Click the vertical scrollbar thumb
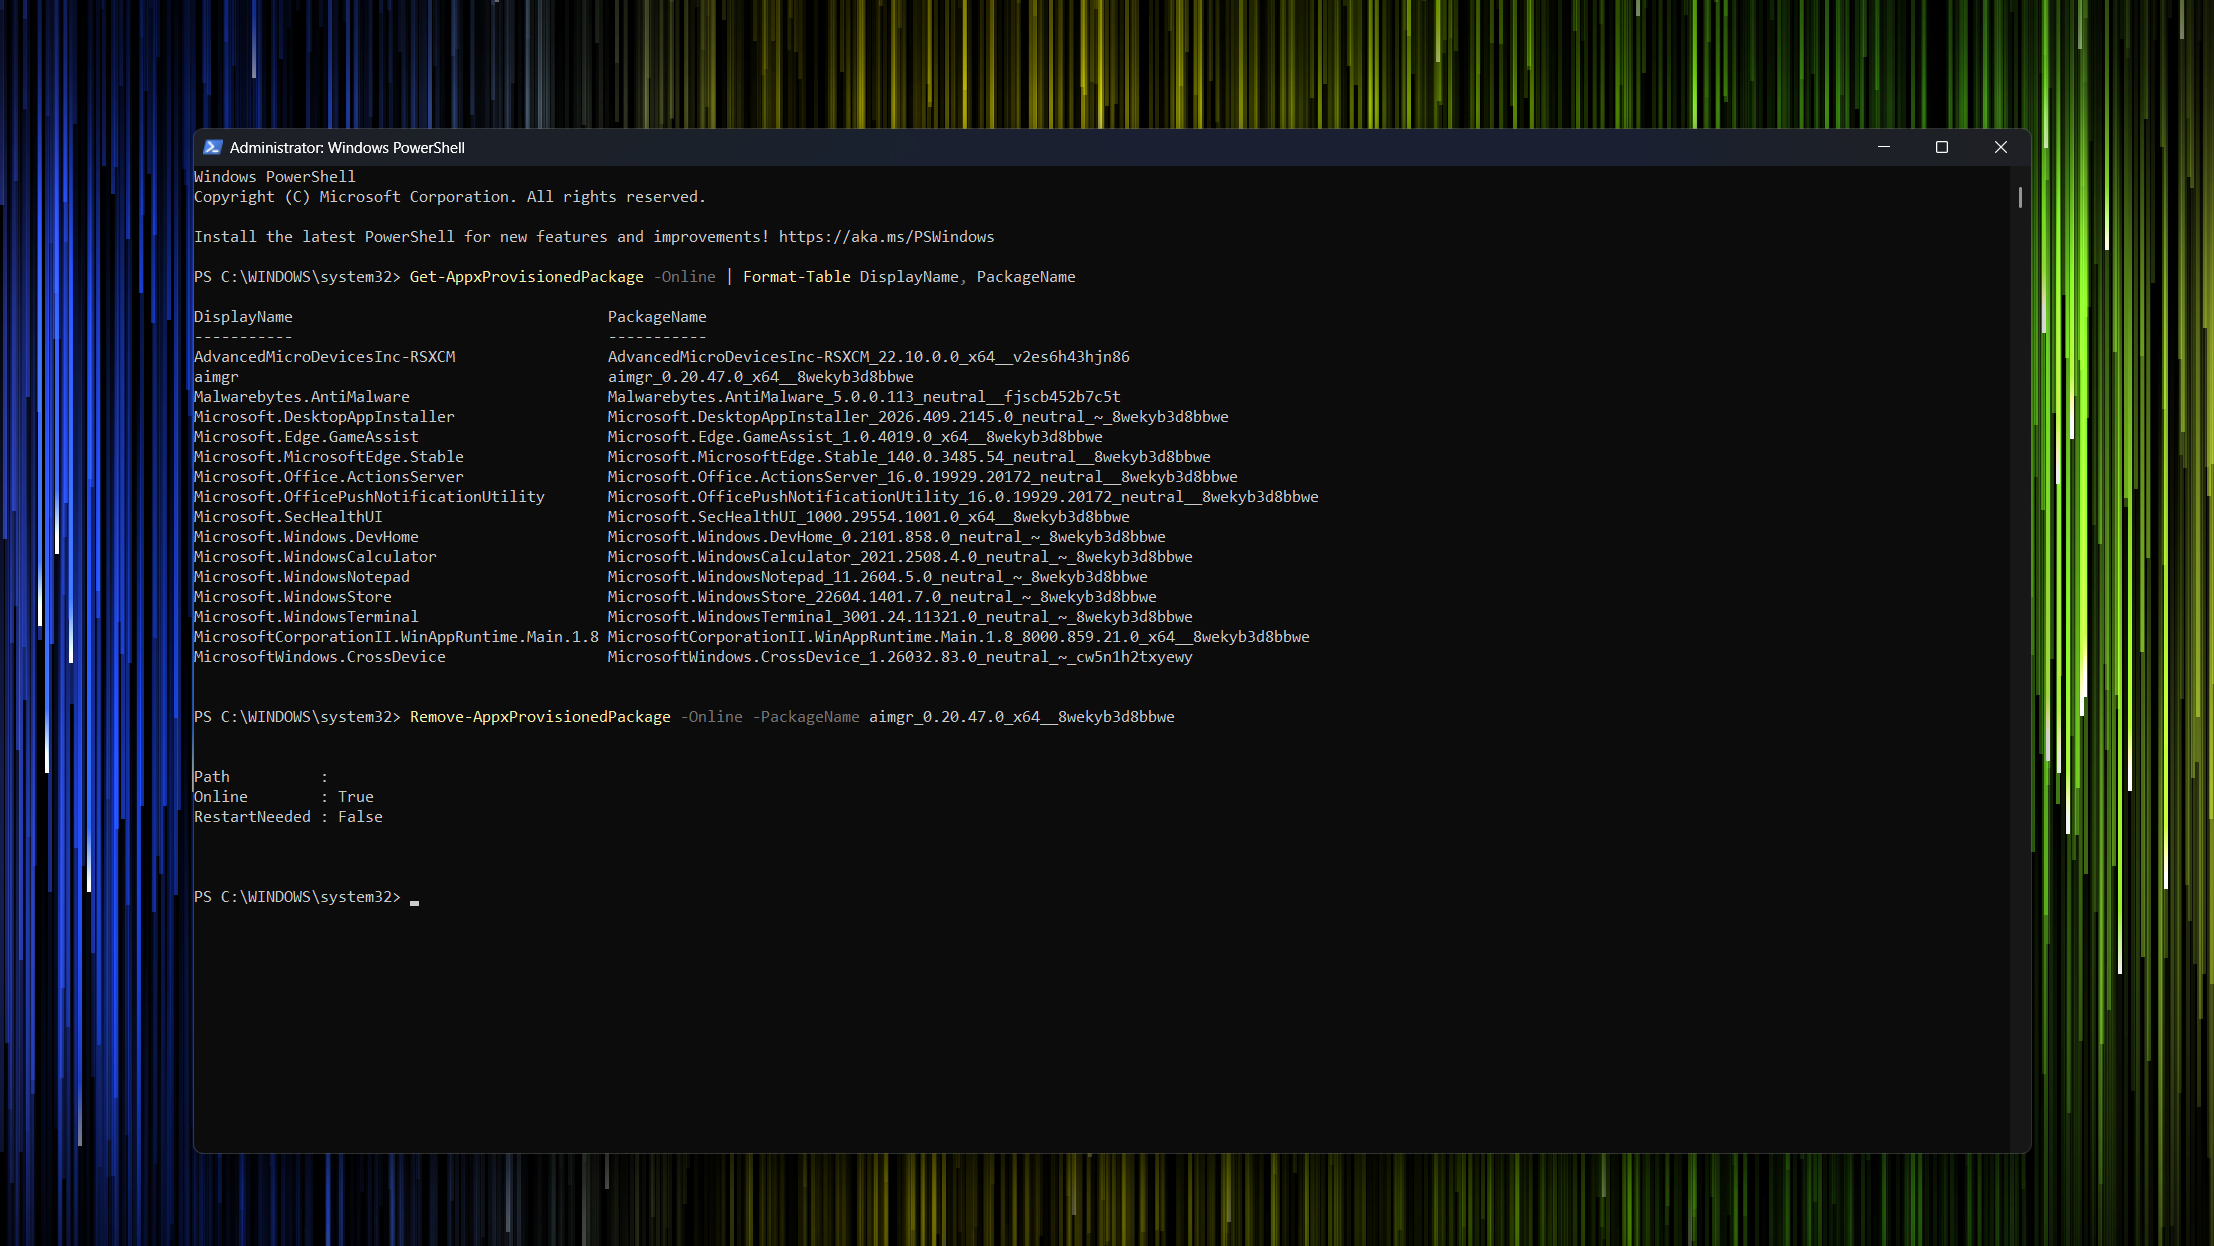 coord(2020,197)
